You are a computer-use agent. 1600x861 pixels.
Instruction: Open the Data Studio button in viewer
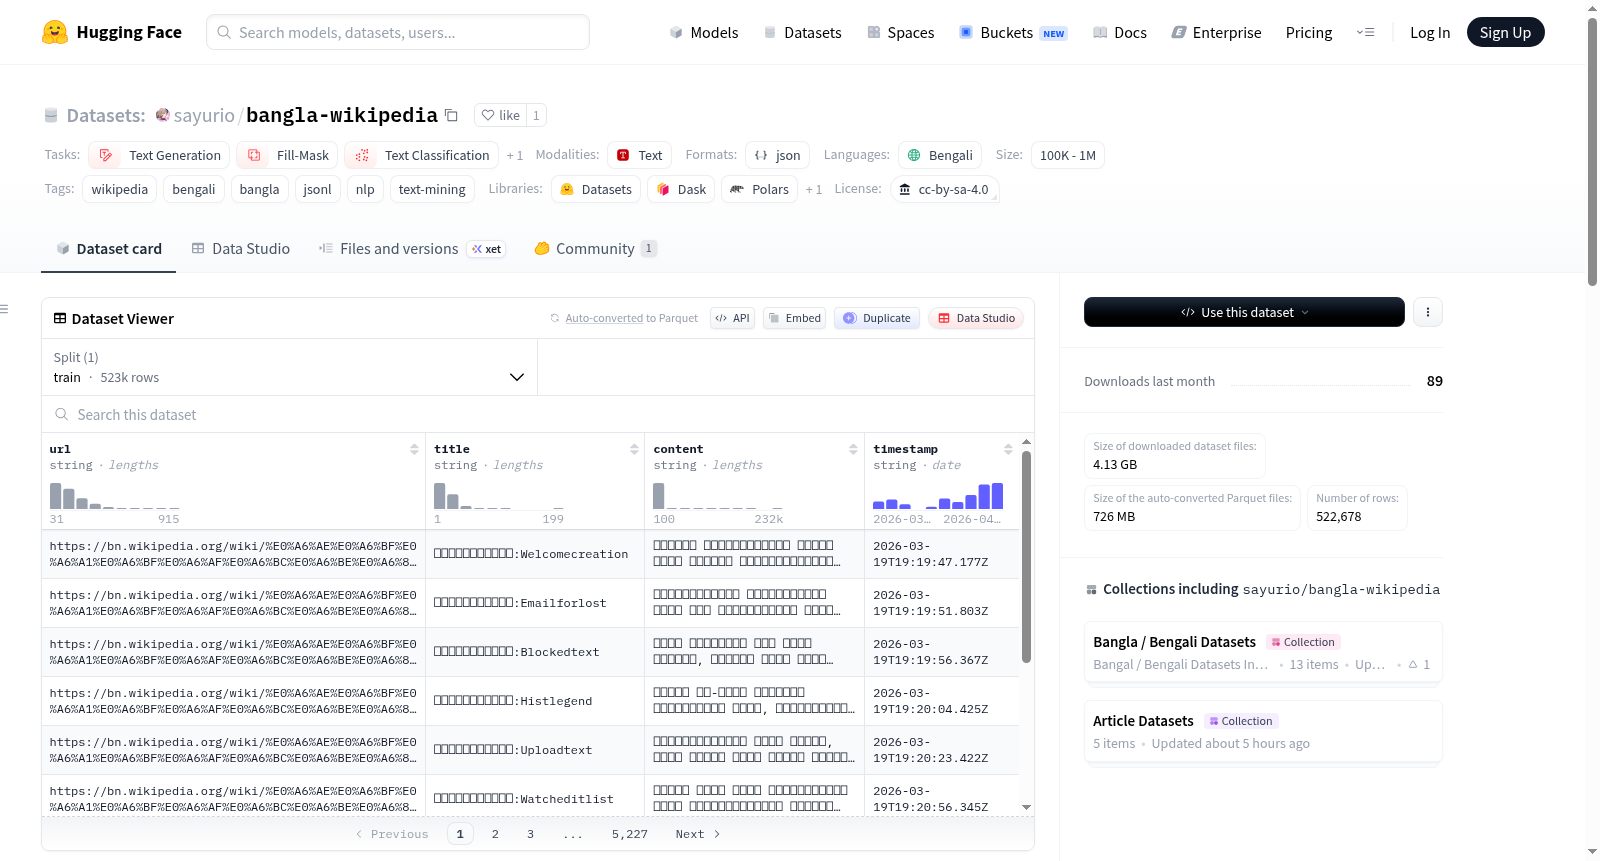click(976, 318)
